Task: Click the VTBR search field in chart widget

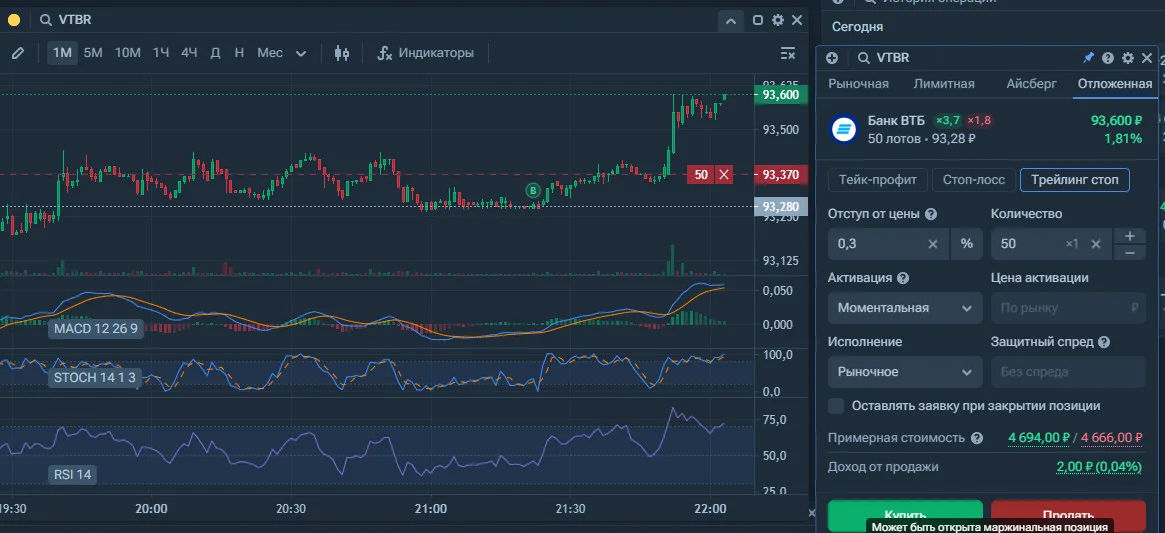Action: pyautogui.click(x=74, y=20)
